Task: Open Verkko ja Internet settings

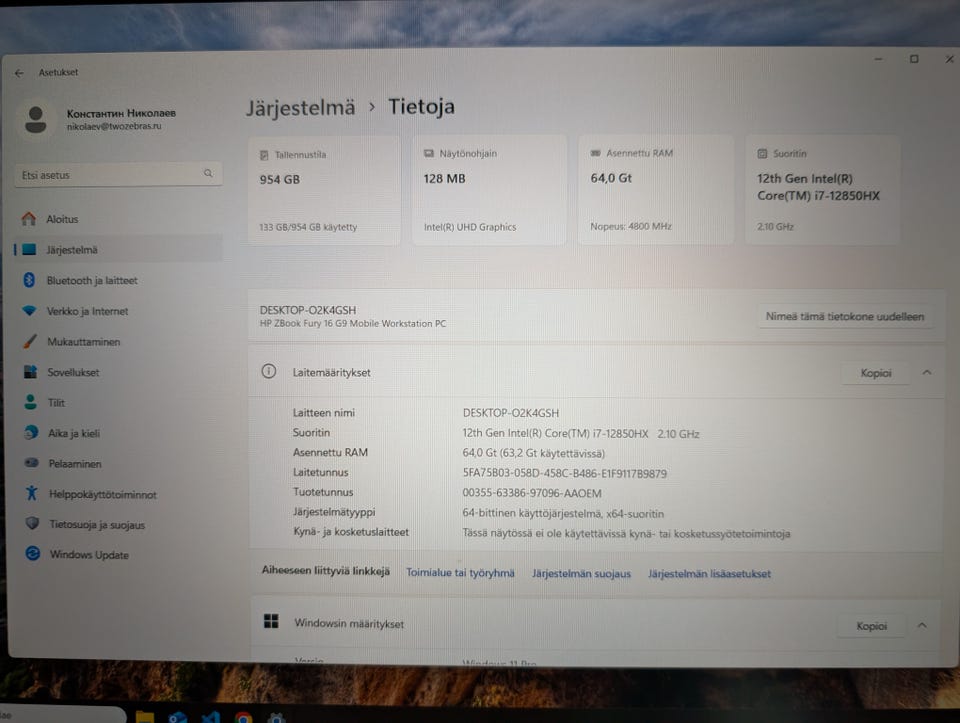Action: click(118, 311)
